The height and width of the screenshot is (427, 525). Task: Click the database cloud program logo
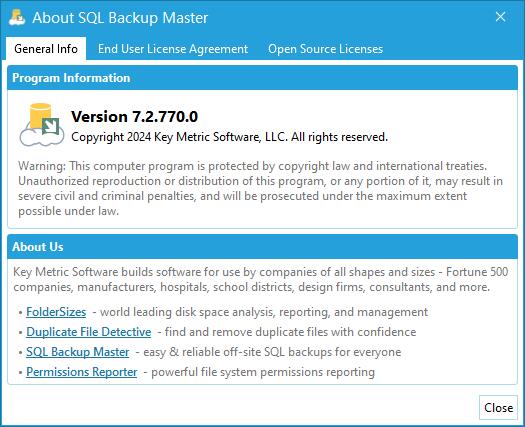click(42, 125)
